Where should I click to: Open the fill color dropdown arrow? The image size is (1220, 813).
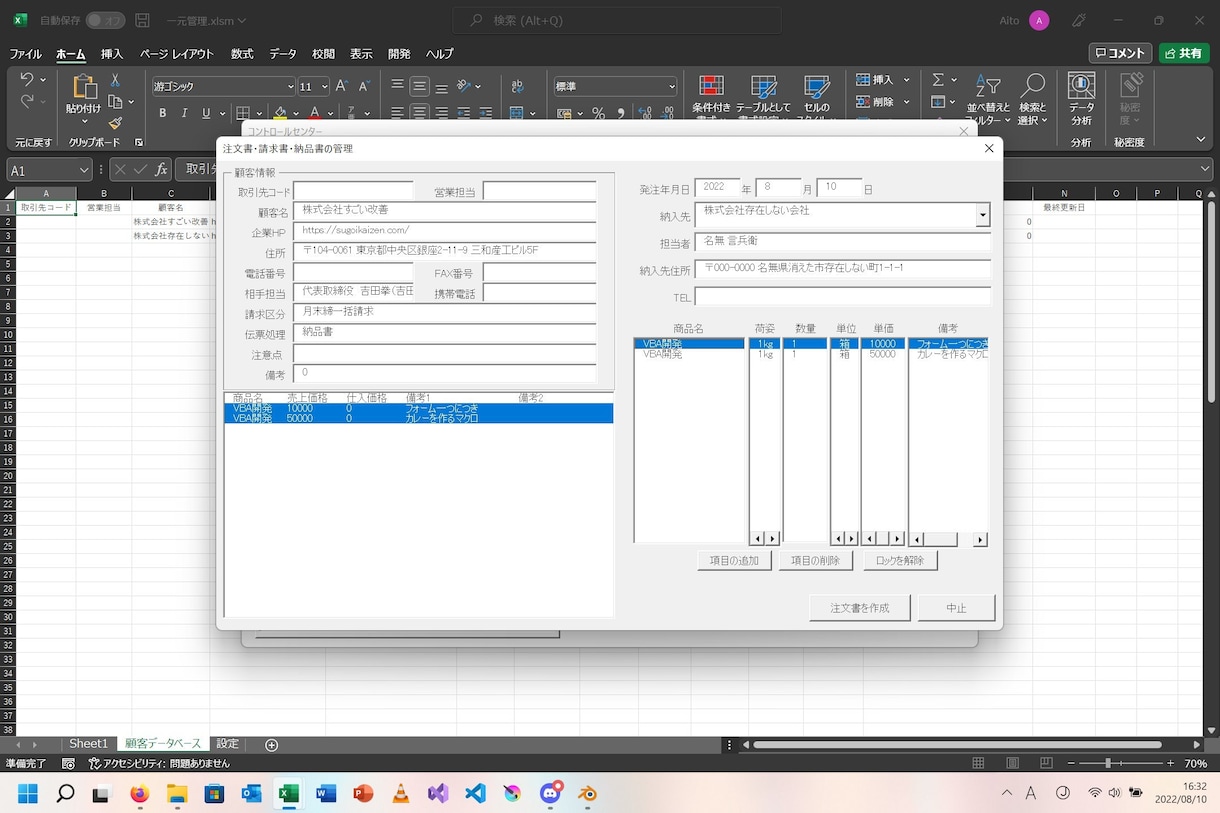[x=298, y=113]
